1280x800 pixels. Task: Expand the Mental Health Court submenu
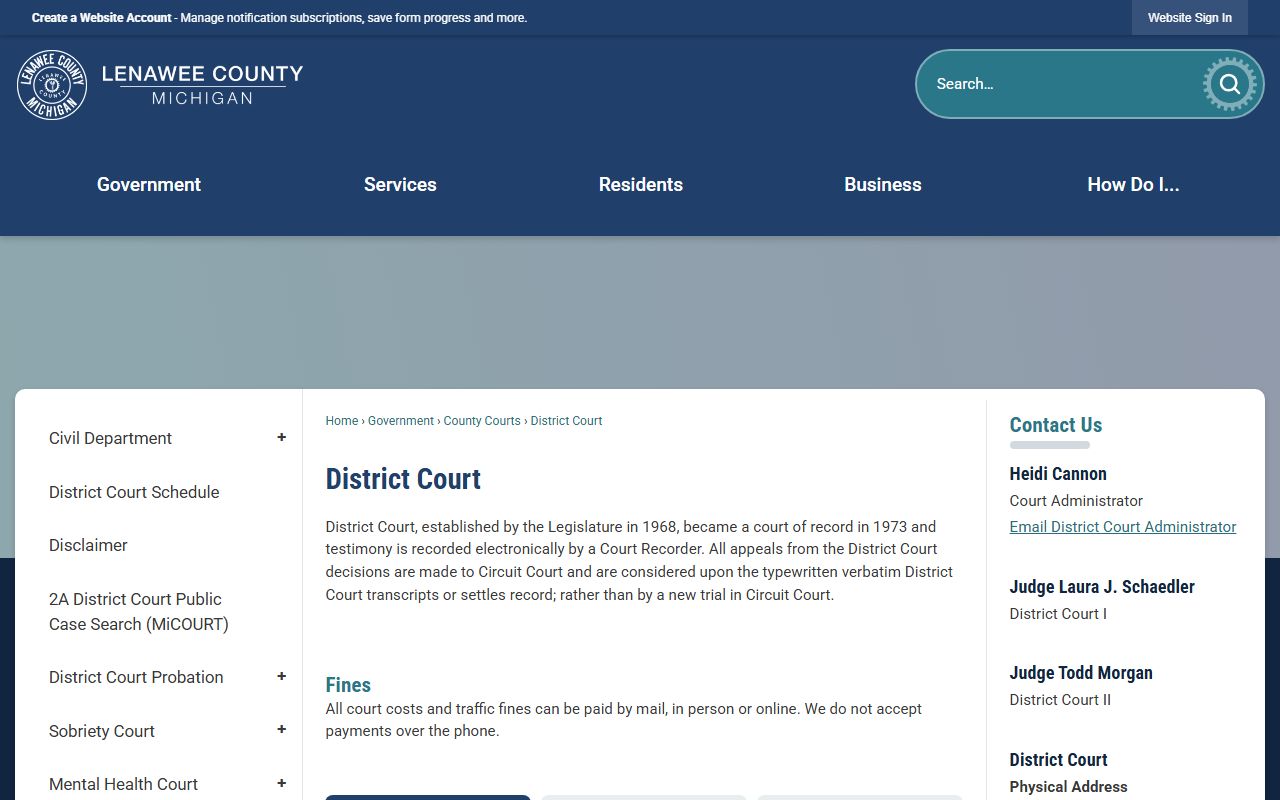coord(281,784)
